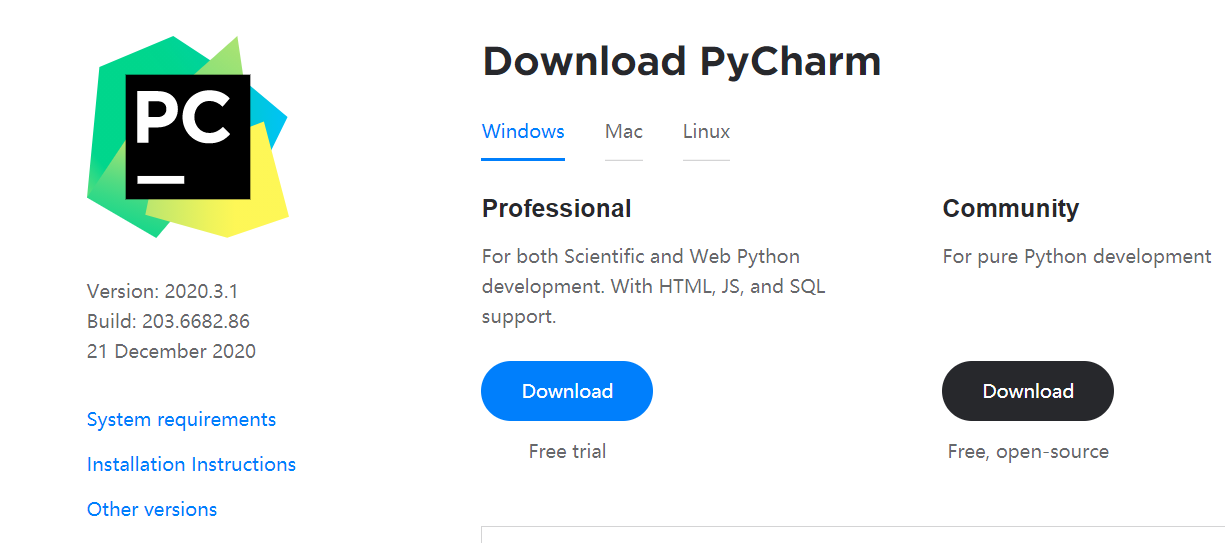The image size is (1225, 543).
Task: Click the "Free, open-source" label
Action: coord(1028,451)
